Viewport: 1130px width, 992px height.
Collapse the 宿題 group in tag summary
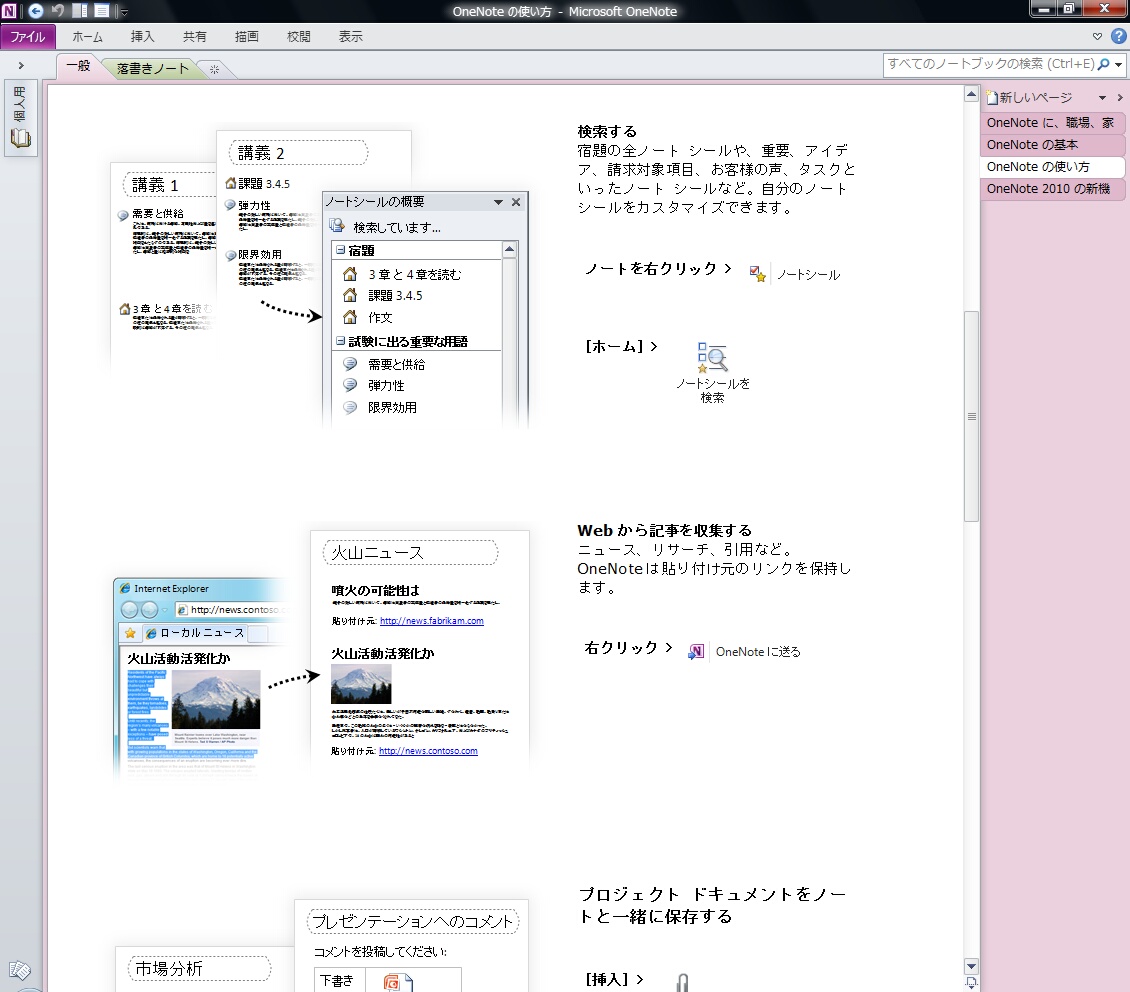(340, 250)
